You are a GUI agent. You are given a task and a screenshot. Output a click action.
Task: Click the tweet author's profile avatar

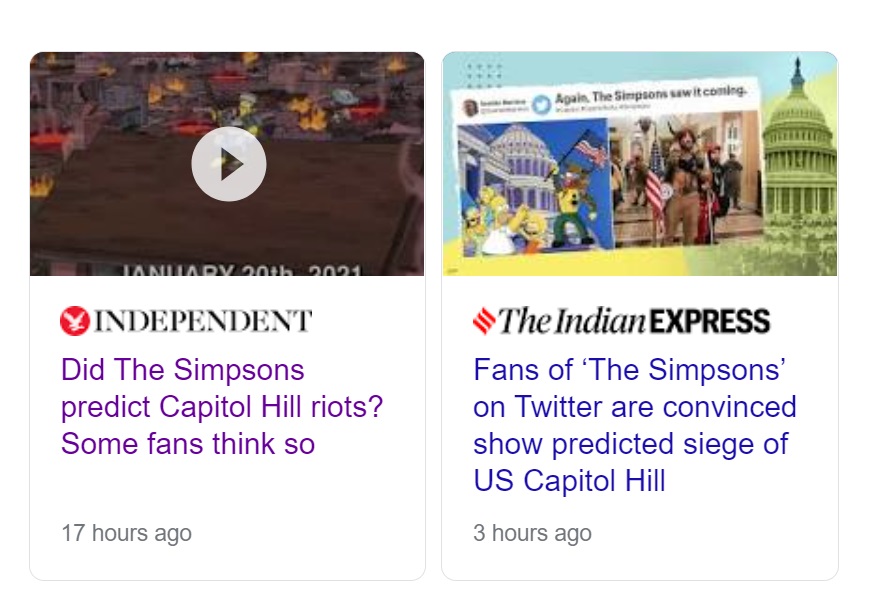coord(470,107)
